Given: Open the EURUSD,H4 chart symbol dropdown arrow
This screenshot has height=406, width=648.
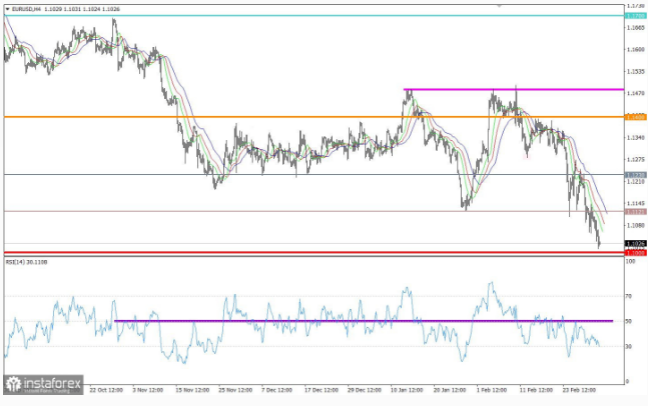Looking at the screenshot, I should (x=7, y=9).
